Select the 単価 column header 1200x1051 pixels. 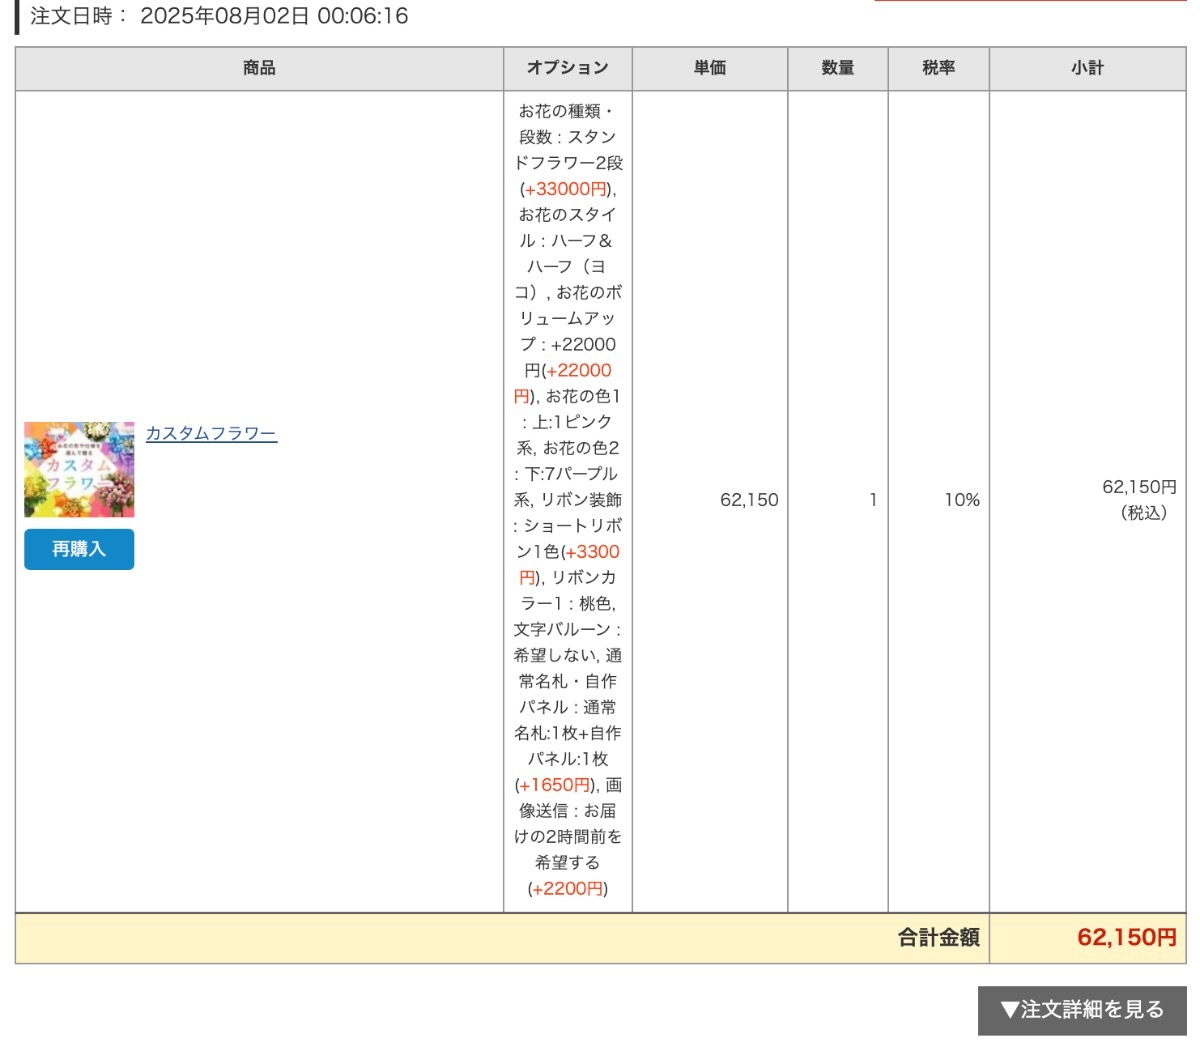click(710, 68)
